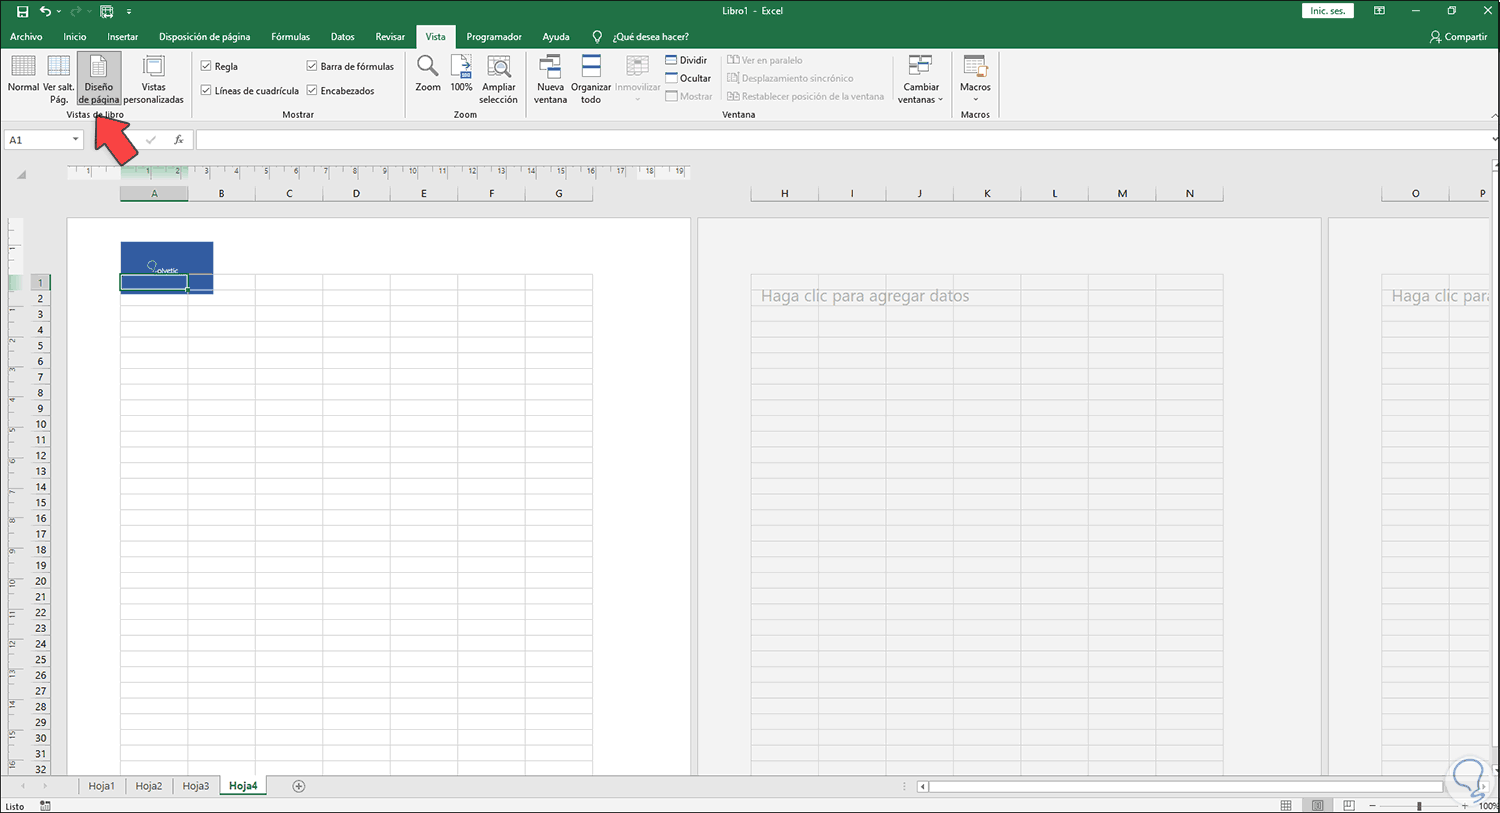Toggle Barra de fórmulas checkbox
The image size is (1500, 813).
pos(312,66)
